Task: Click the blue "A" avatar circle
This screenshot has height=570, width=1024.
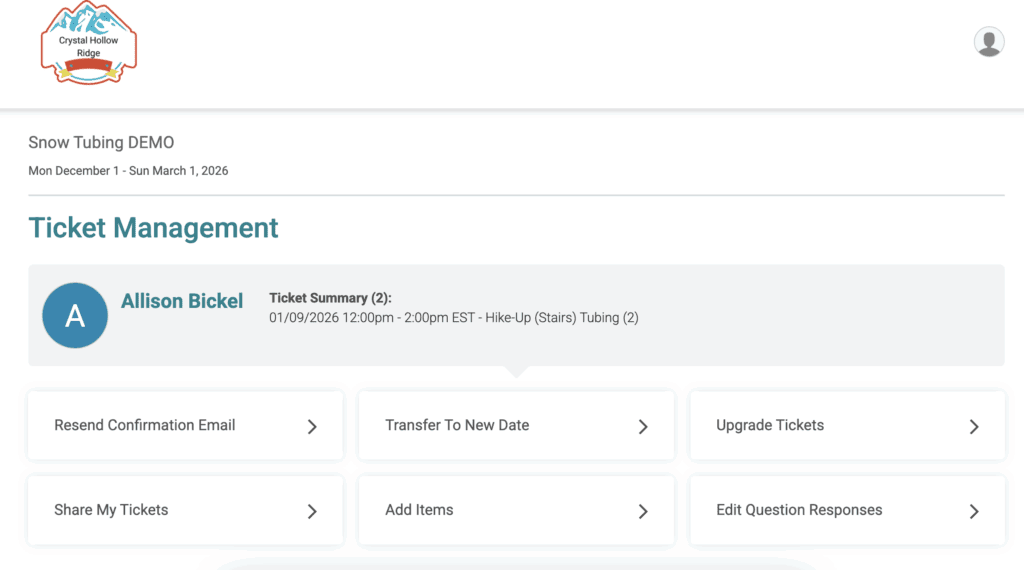Action: [75, 315]
